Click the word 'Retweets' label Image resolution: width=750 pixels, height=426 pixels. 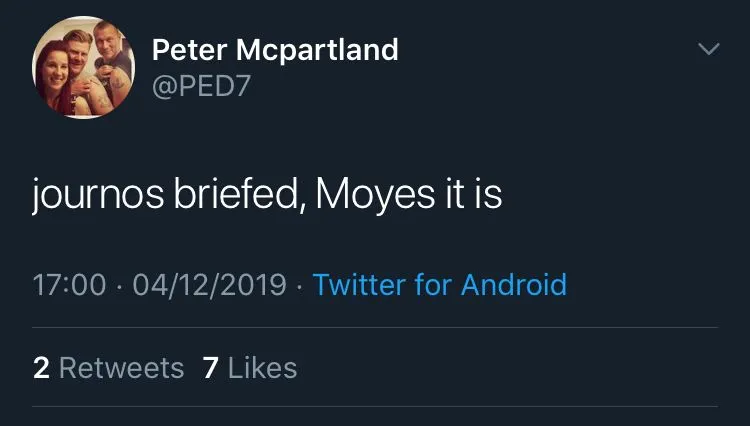[121, 368]
